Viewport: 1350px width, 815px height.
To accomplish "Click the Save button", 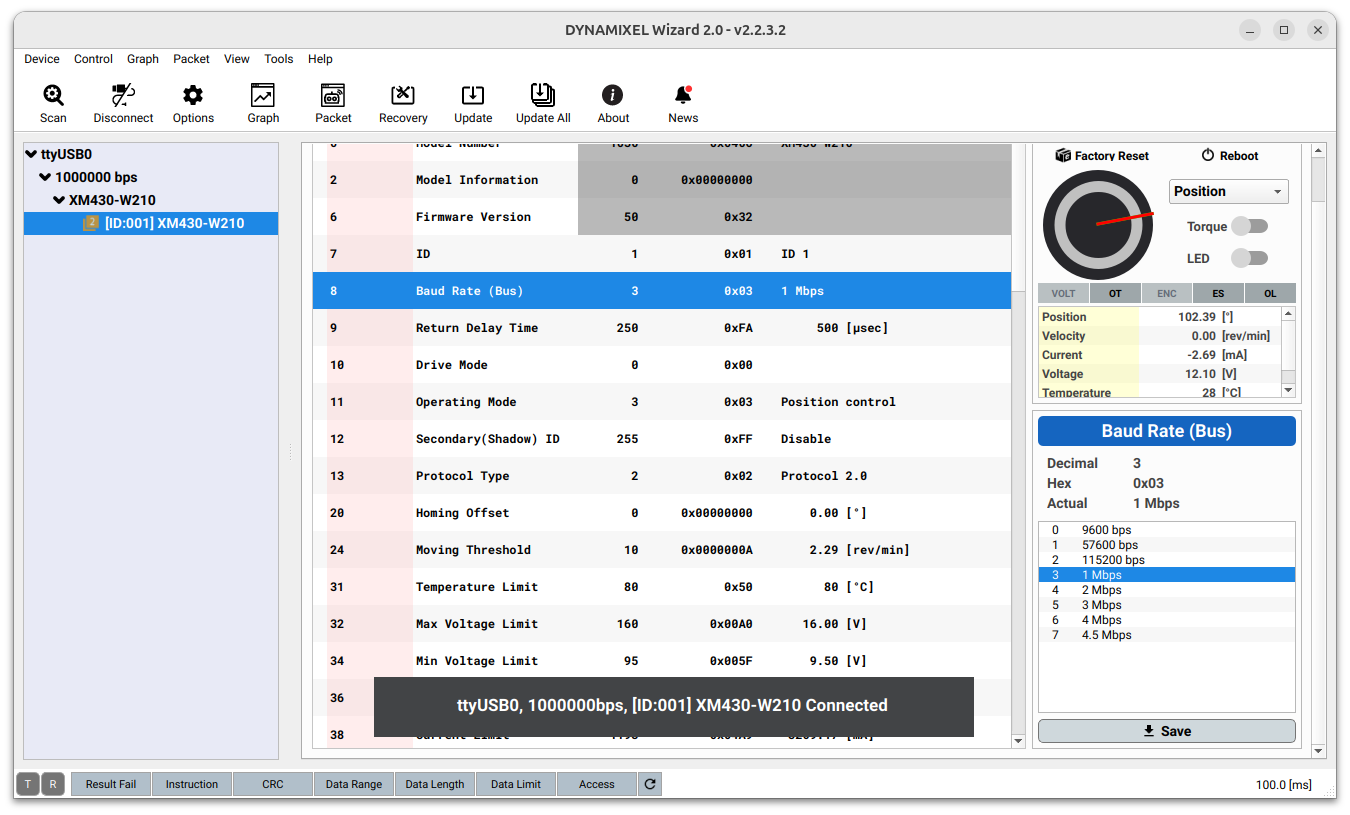I will [1166, 731].
